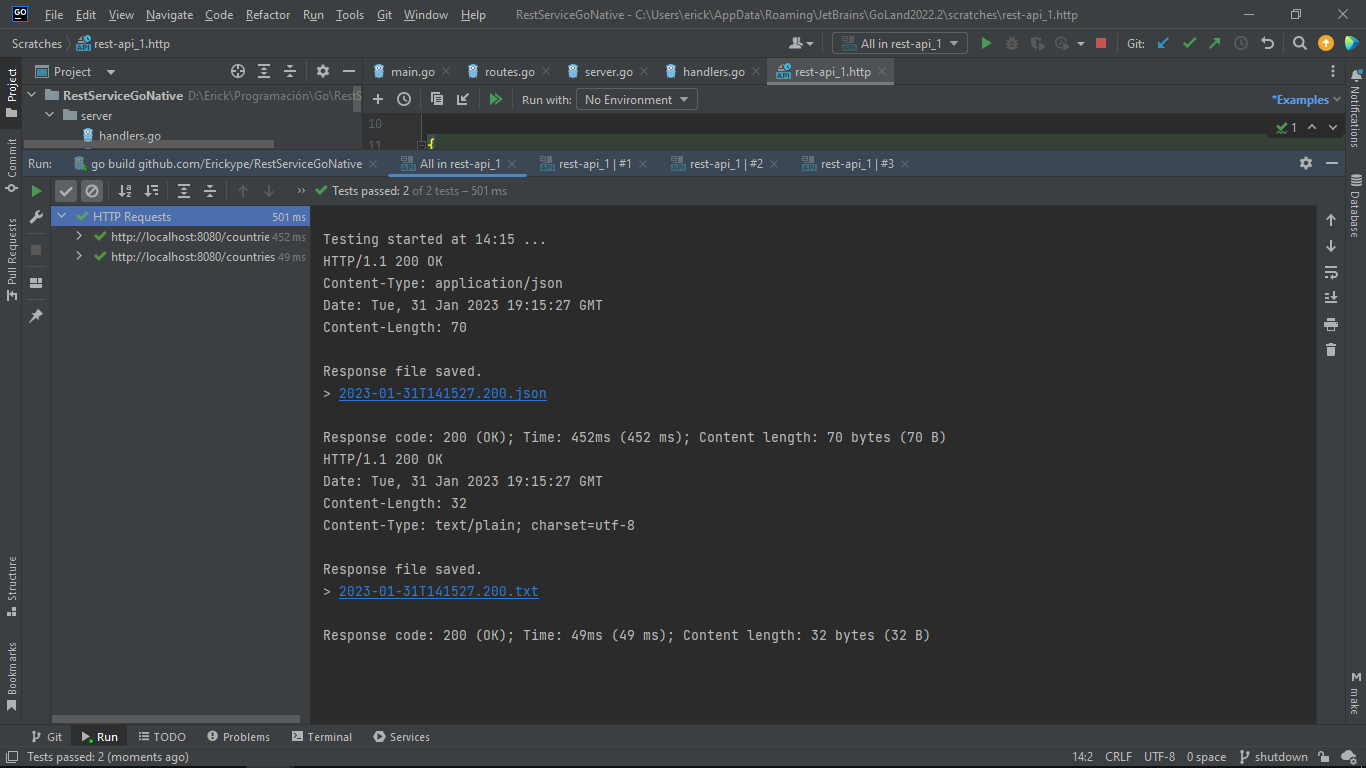Show HTTP requests history clock icon
1366x768 pixels.
(x=404, y=99)
